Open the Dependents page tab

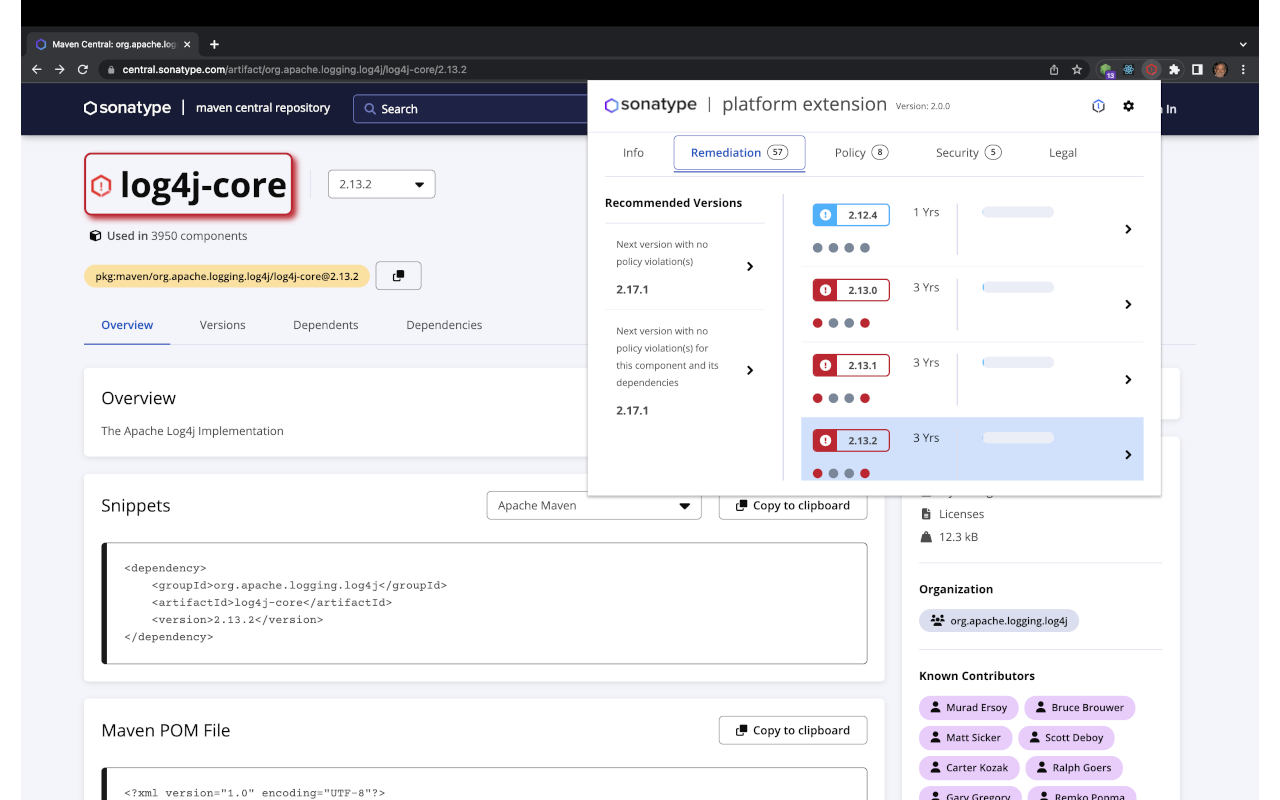(x=325, y=325)
